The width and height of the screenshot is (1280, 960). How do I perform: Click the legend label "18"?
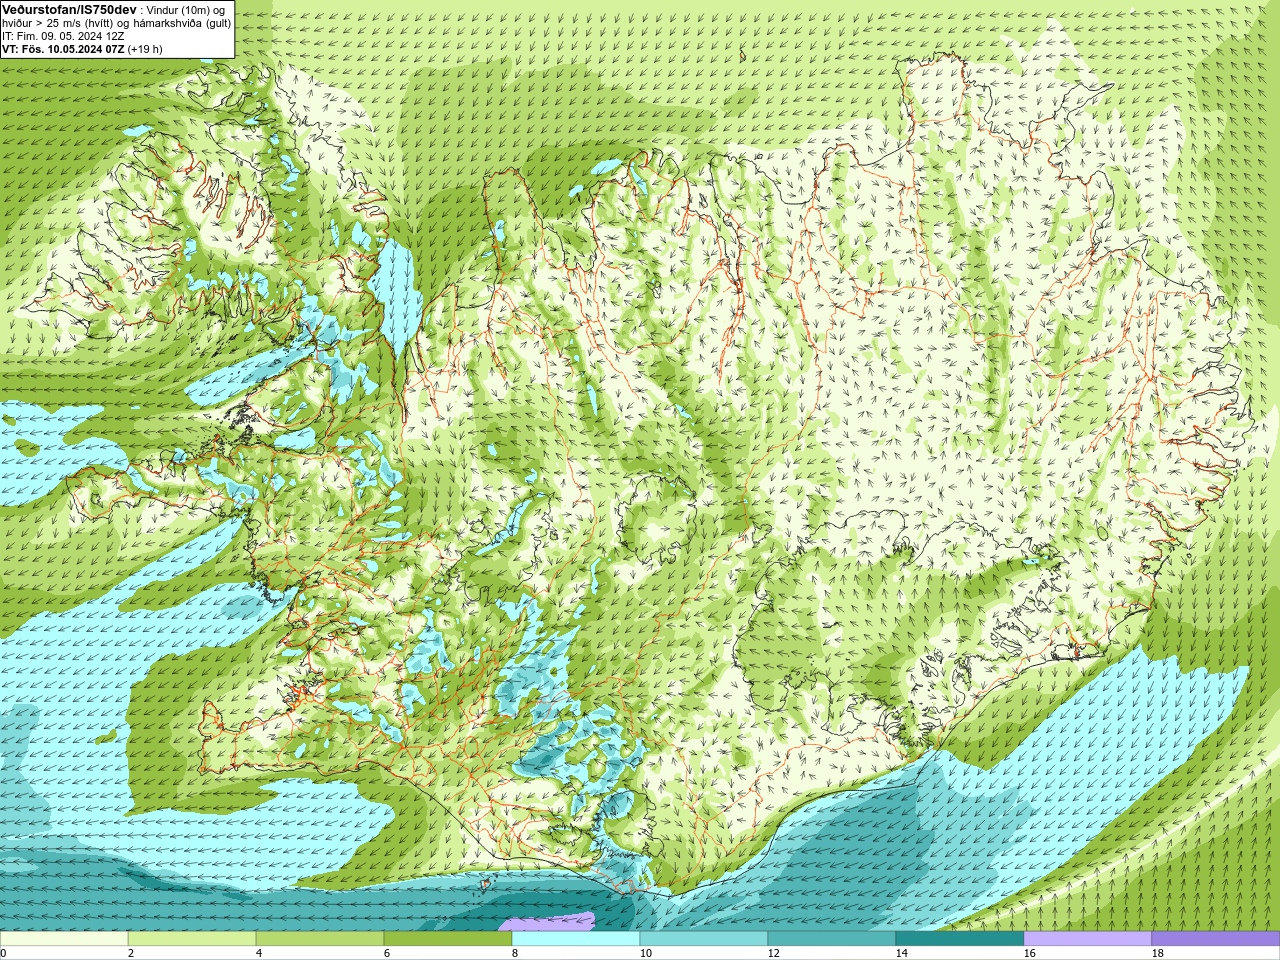click(x=1157, y=953)
